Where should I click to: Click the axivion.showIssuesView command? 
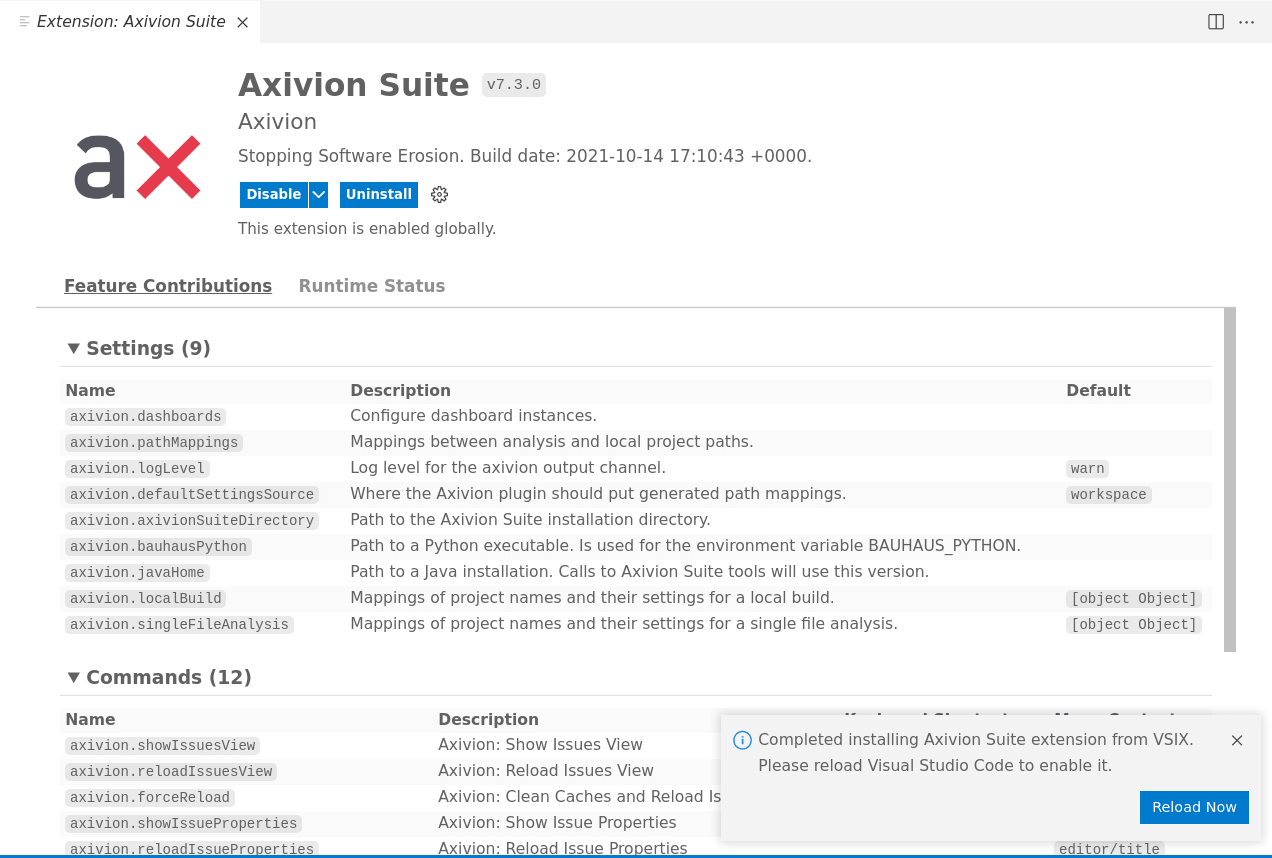pos(163,745)
